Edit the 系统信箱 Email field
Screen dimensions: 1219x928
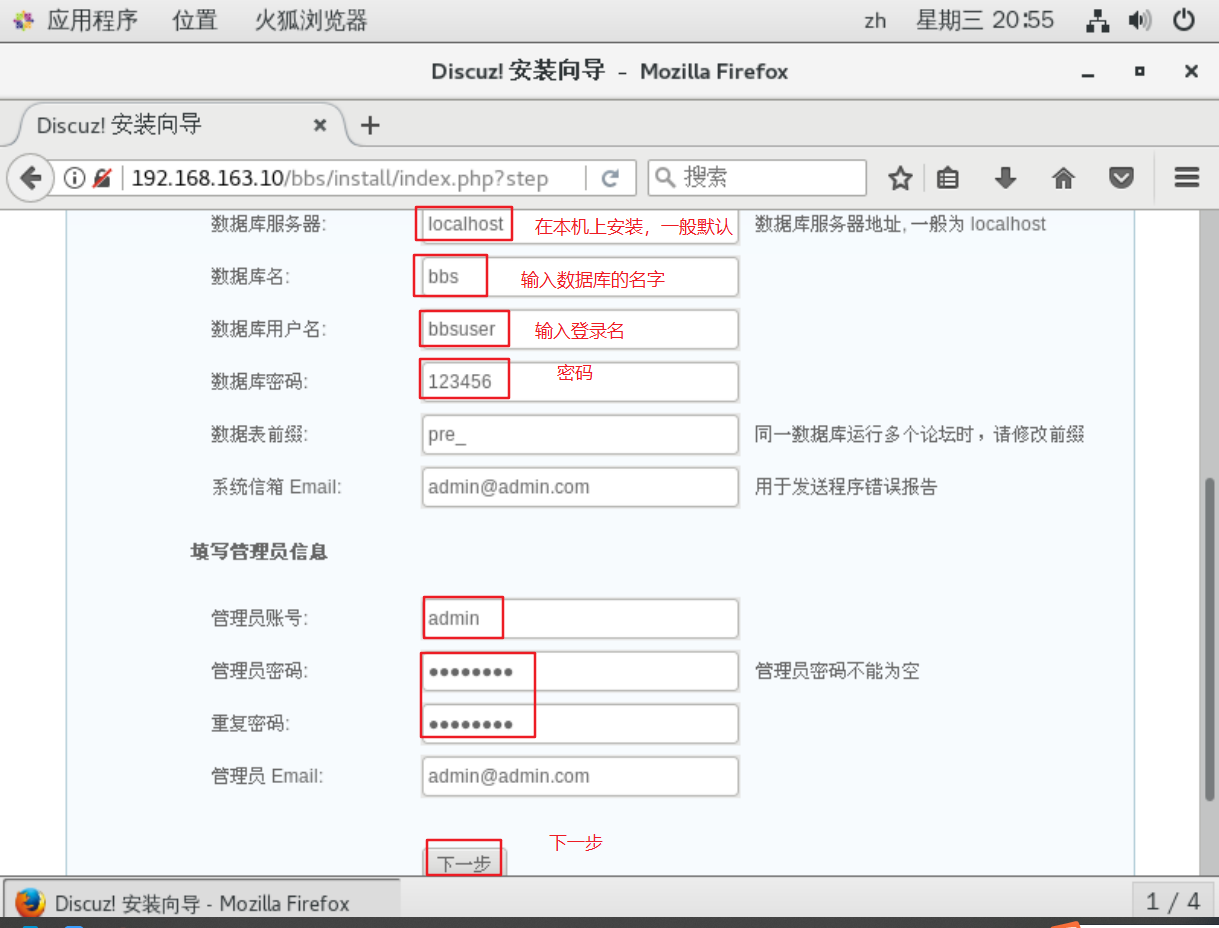[580, 487]
